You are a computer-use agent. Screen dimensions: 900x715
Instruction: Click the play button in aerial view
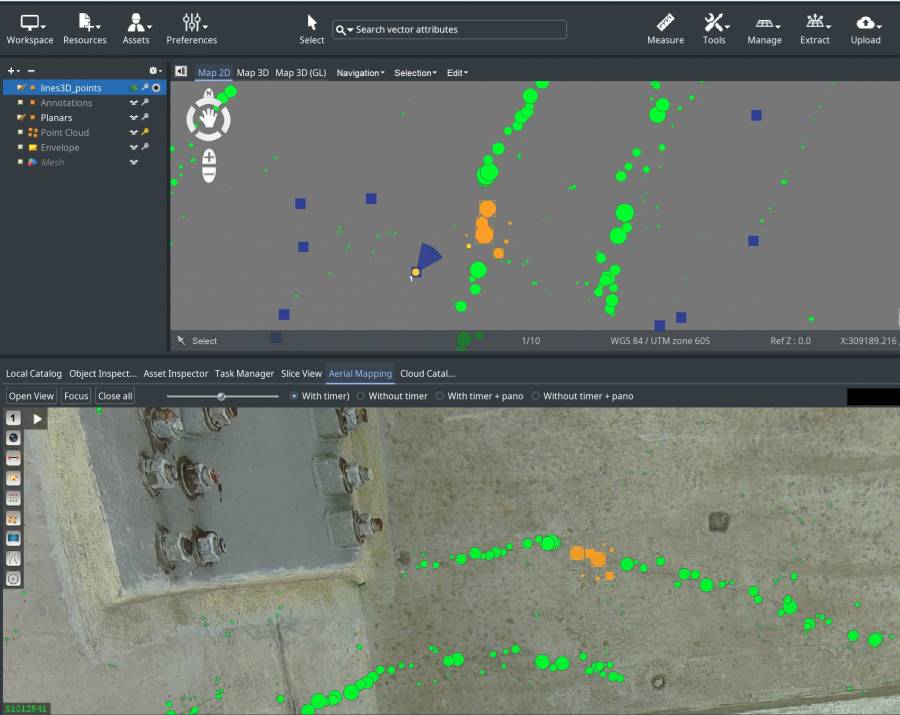[x=37, y=419]
